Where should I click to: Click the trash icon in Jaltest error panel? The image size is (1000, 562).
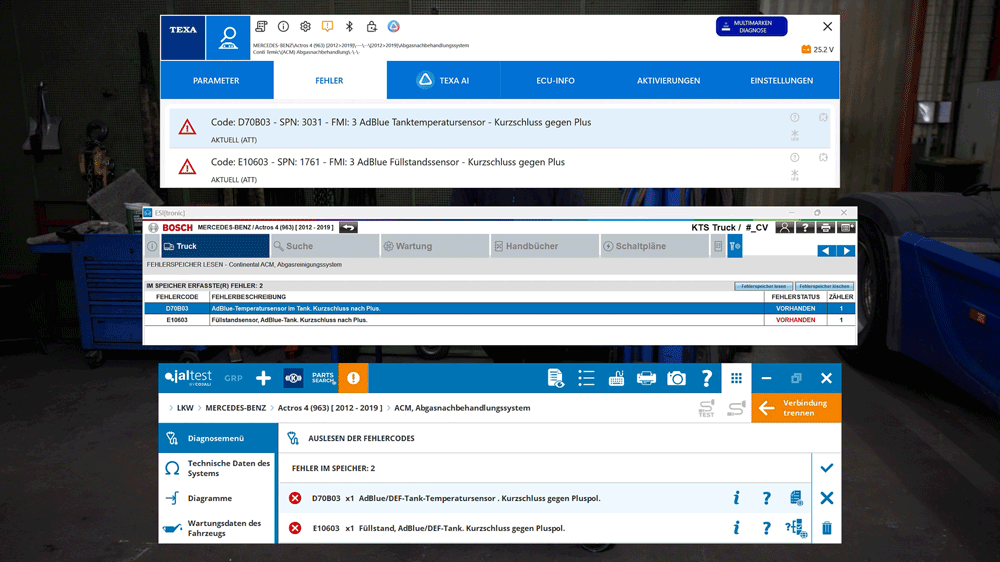point(827,528)
